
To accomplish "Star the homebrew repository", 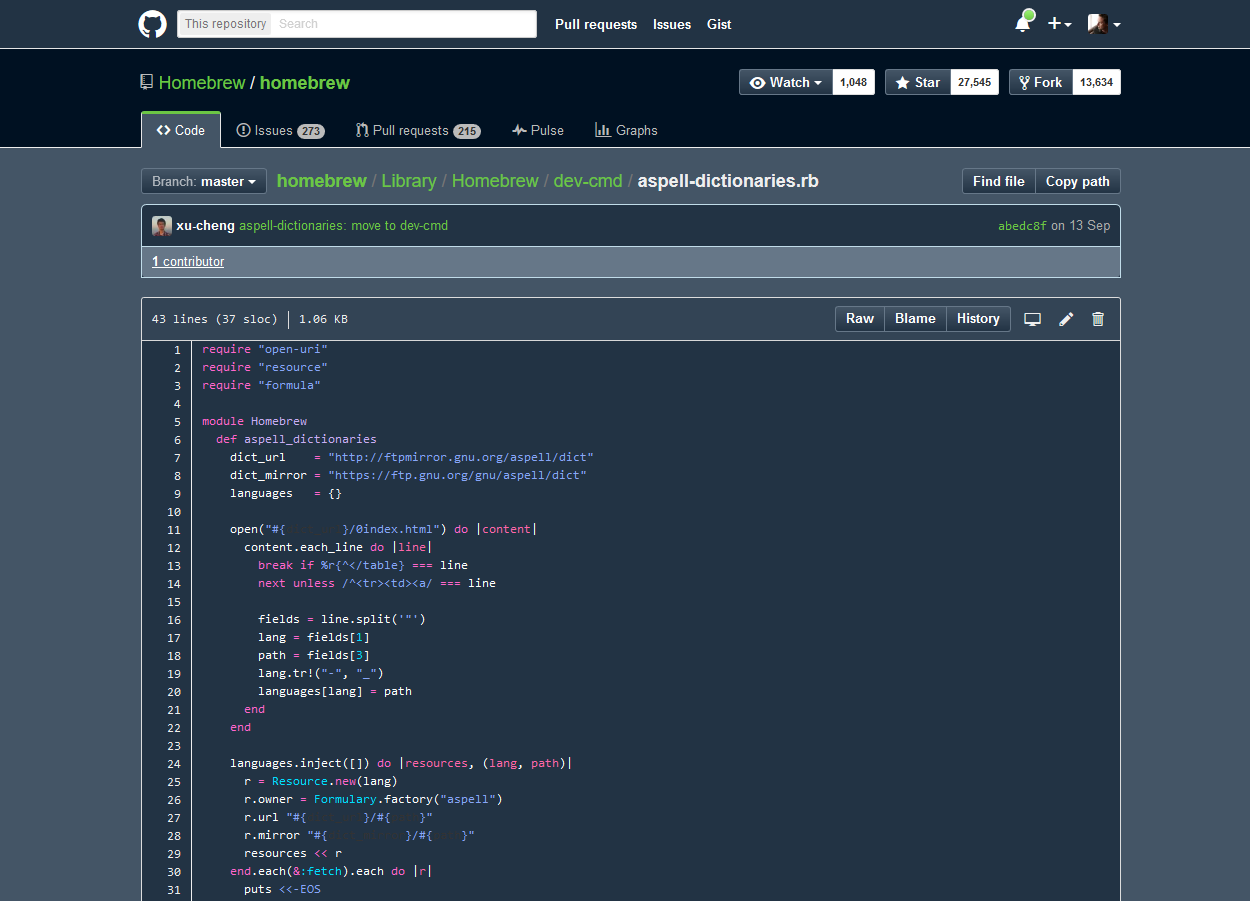I will tap(917, 82).
